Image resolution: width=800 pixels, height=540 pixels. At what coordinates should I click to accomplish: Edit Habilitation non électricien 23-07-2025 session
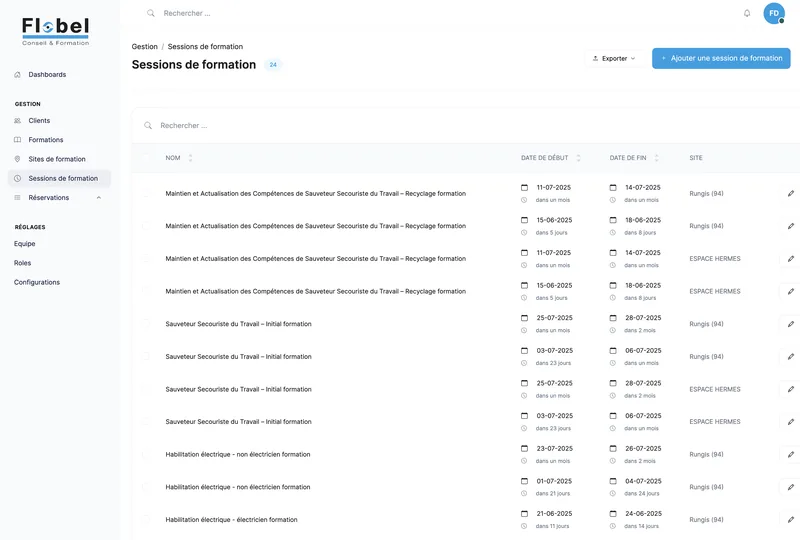tap(790, 455)
